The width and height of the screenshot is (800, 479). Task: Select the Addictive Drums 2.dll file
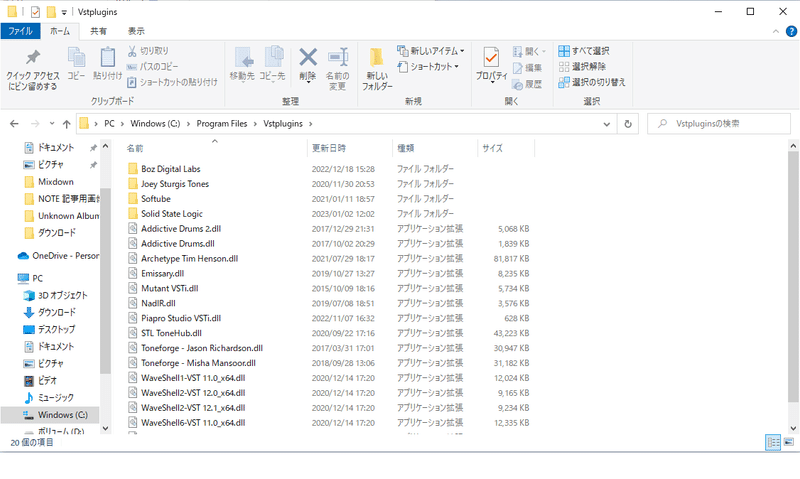[181, 229]
